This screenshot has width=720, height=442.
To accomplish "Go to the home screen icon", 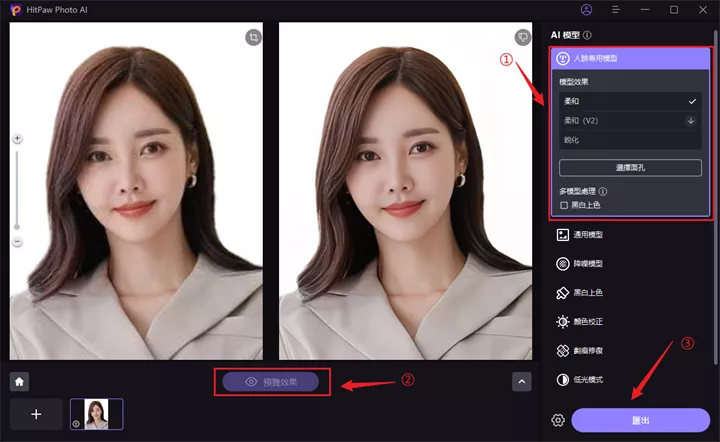I will coord(19,381).
